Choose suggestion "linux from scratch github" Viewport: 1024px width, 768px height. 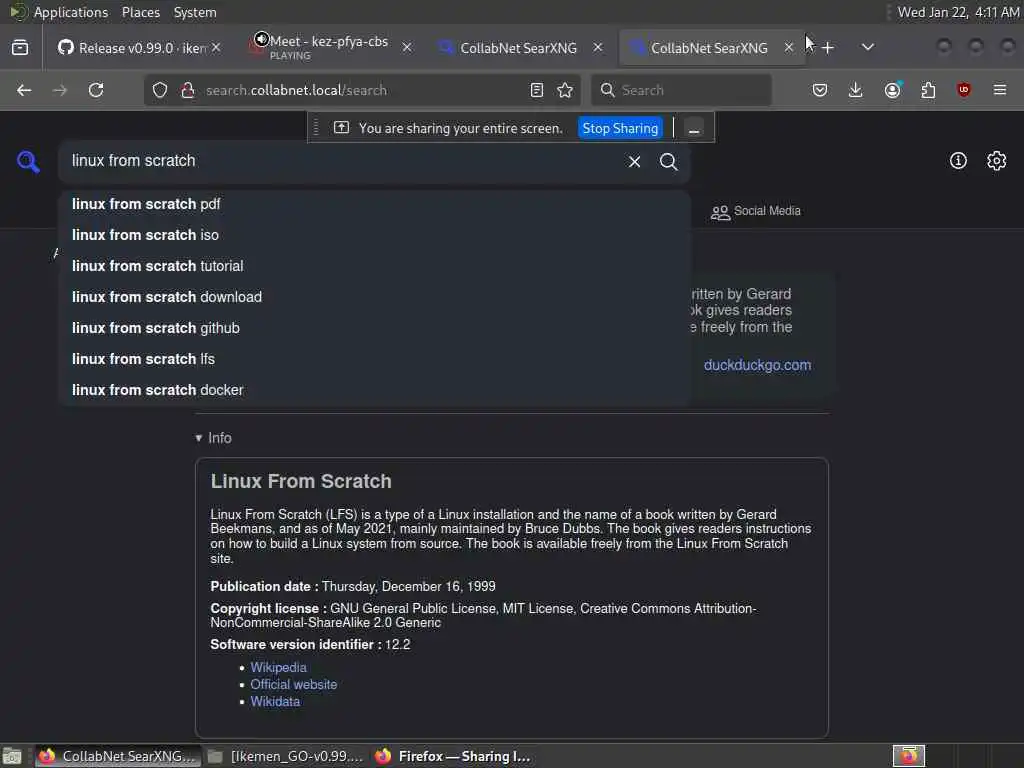pos(375,328)
